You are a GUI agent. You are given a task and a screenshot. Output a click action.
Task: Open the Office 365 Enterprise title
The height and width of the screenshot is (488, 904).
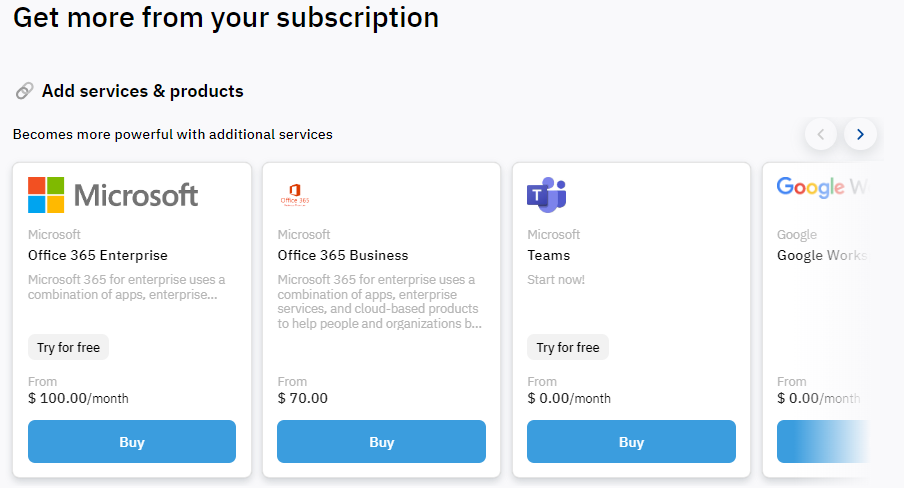[98, 256]
